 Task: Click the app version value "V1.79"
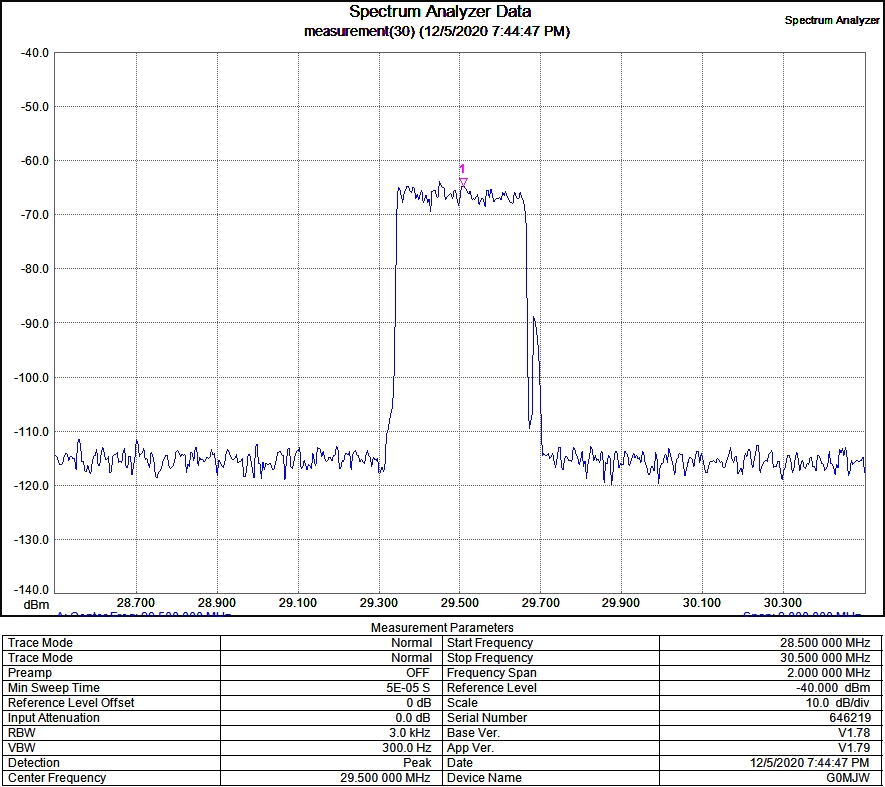pyautogui.click(x=854, y=748)
